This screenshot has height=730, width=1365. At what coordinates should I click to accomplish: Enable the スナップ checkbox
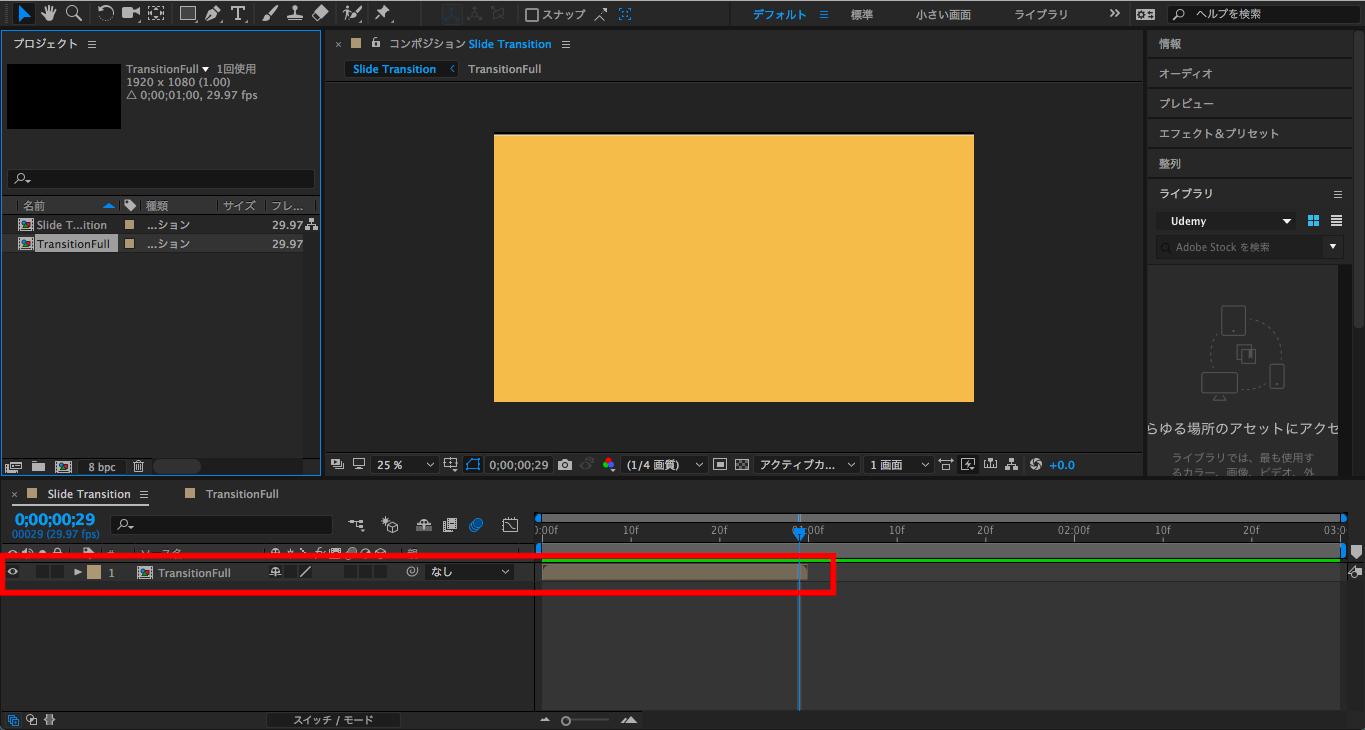pyautogui.click(x=532, y=14)
